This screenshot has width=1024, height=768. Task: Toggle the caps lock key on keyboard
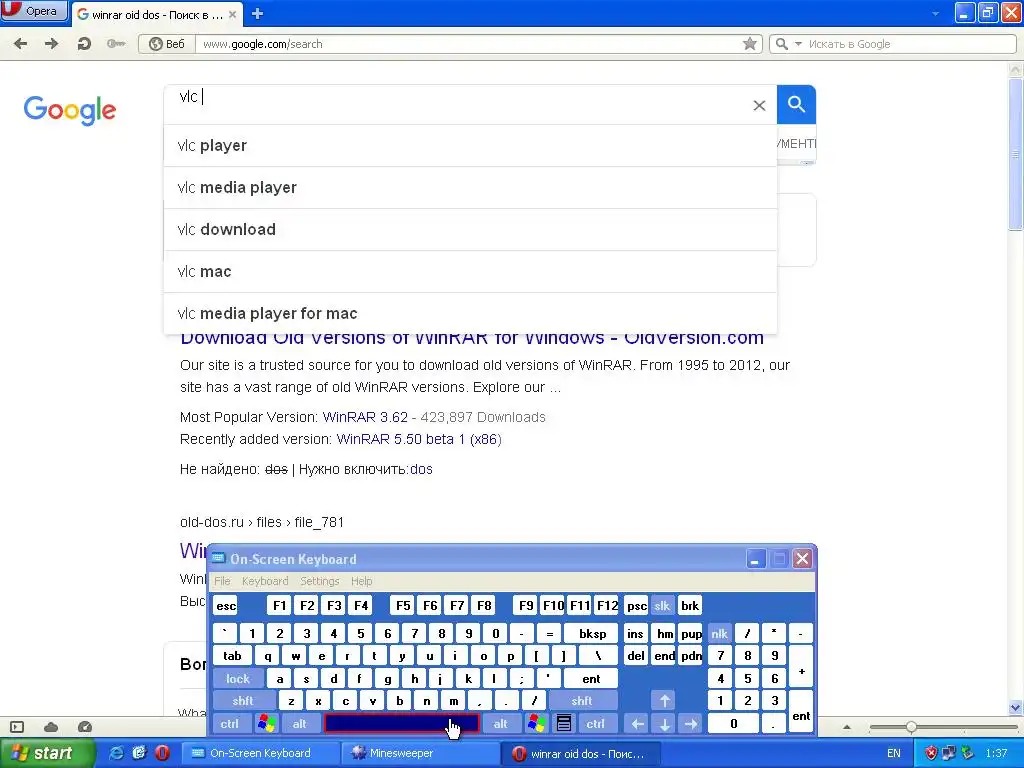pyautogui.click(x=238, y=679)
